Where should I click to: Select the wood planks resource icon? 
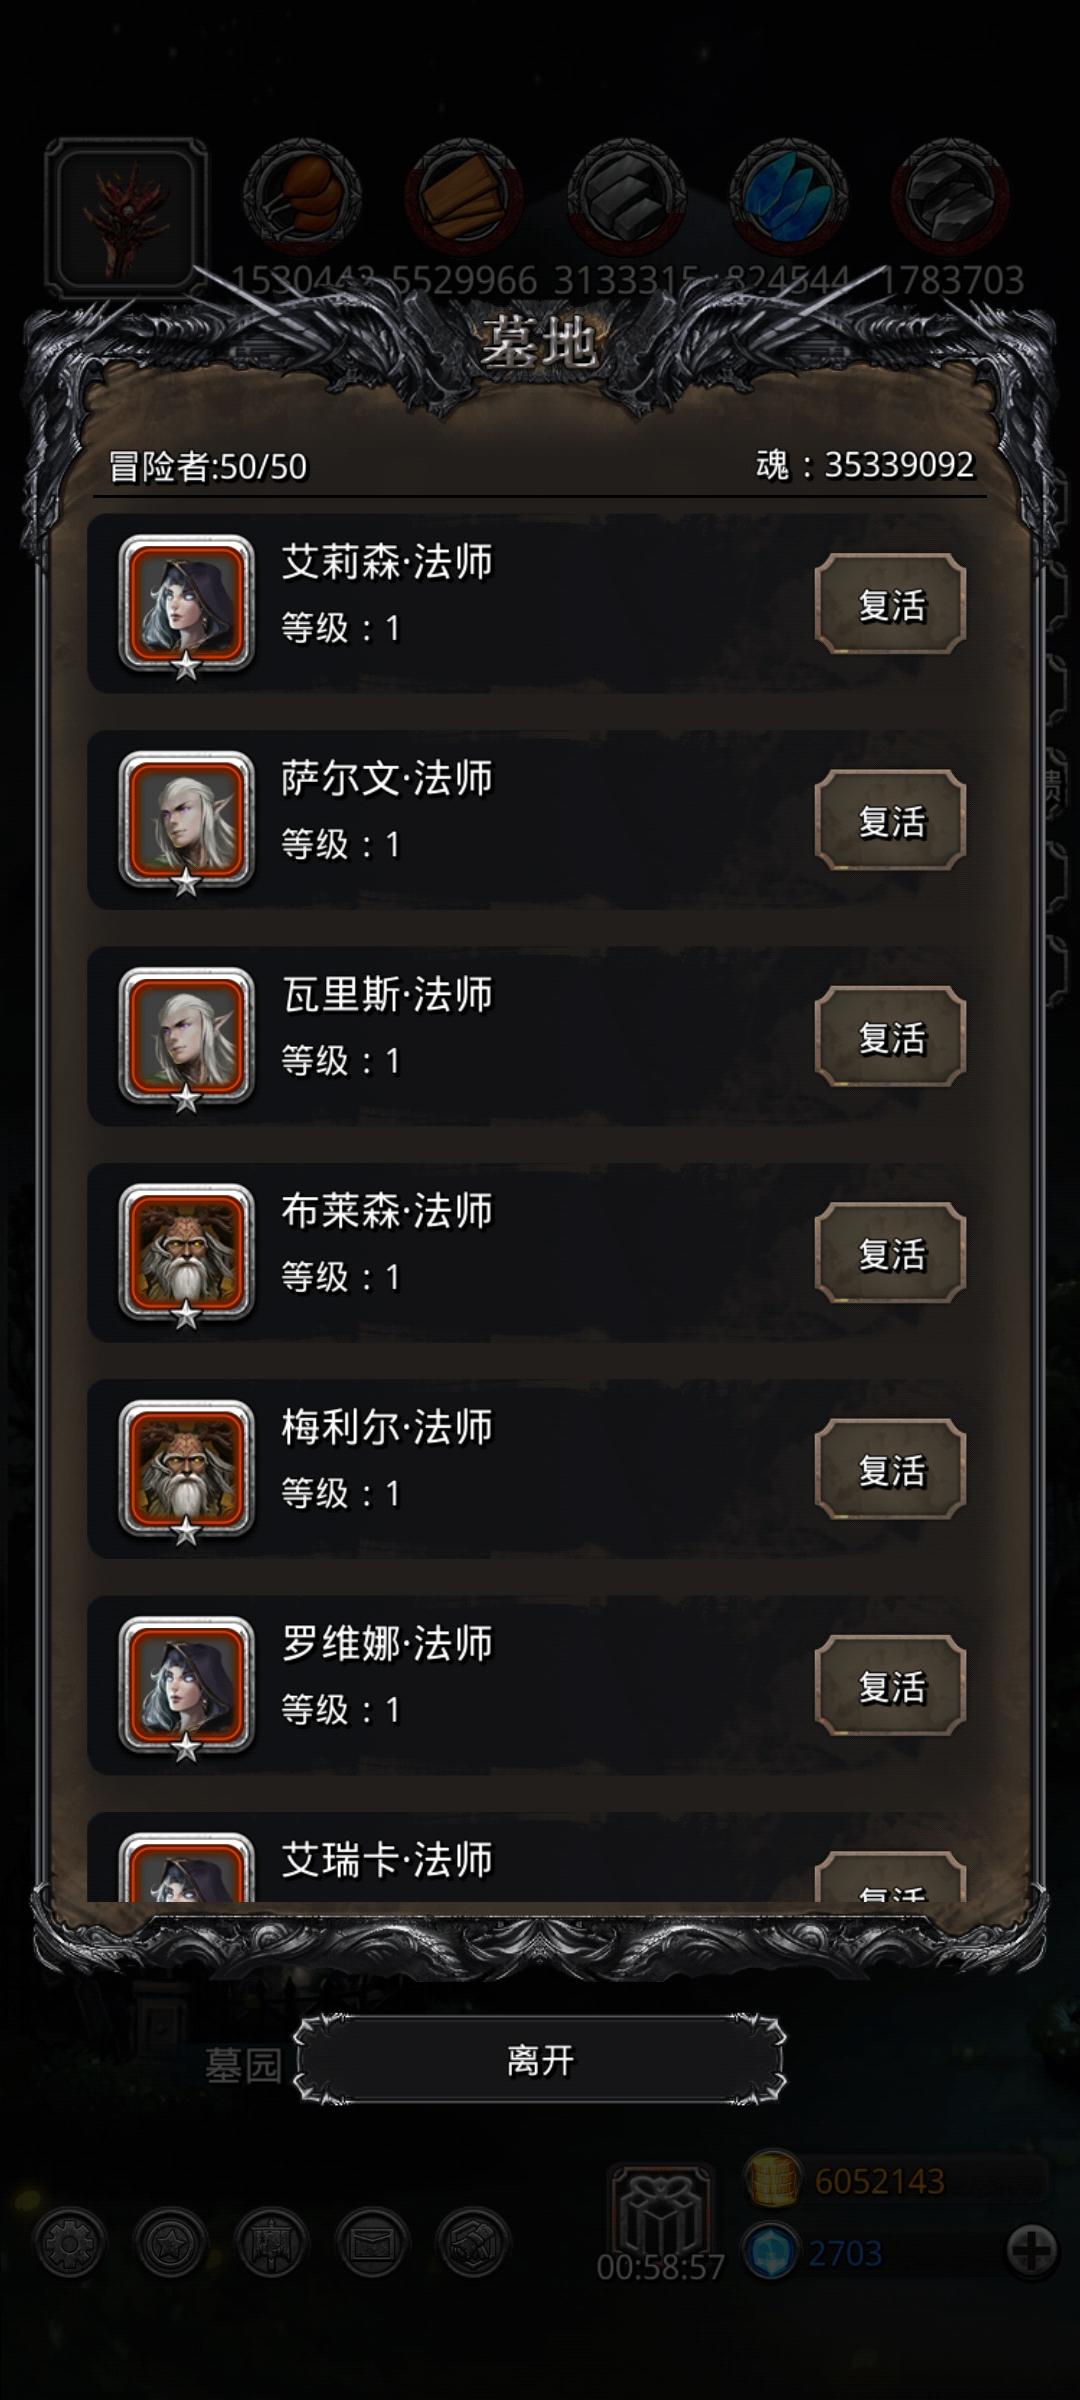[x=464, y=195]
